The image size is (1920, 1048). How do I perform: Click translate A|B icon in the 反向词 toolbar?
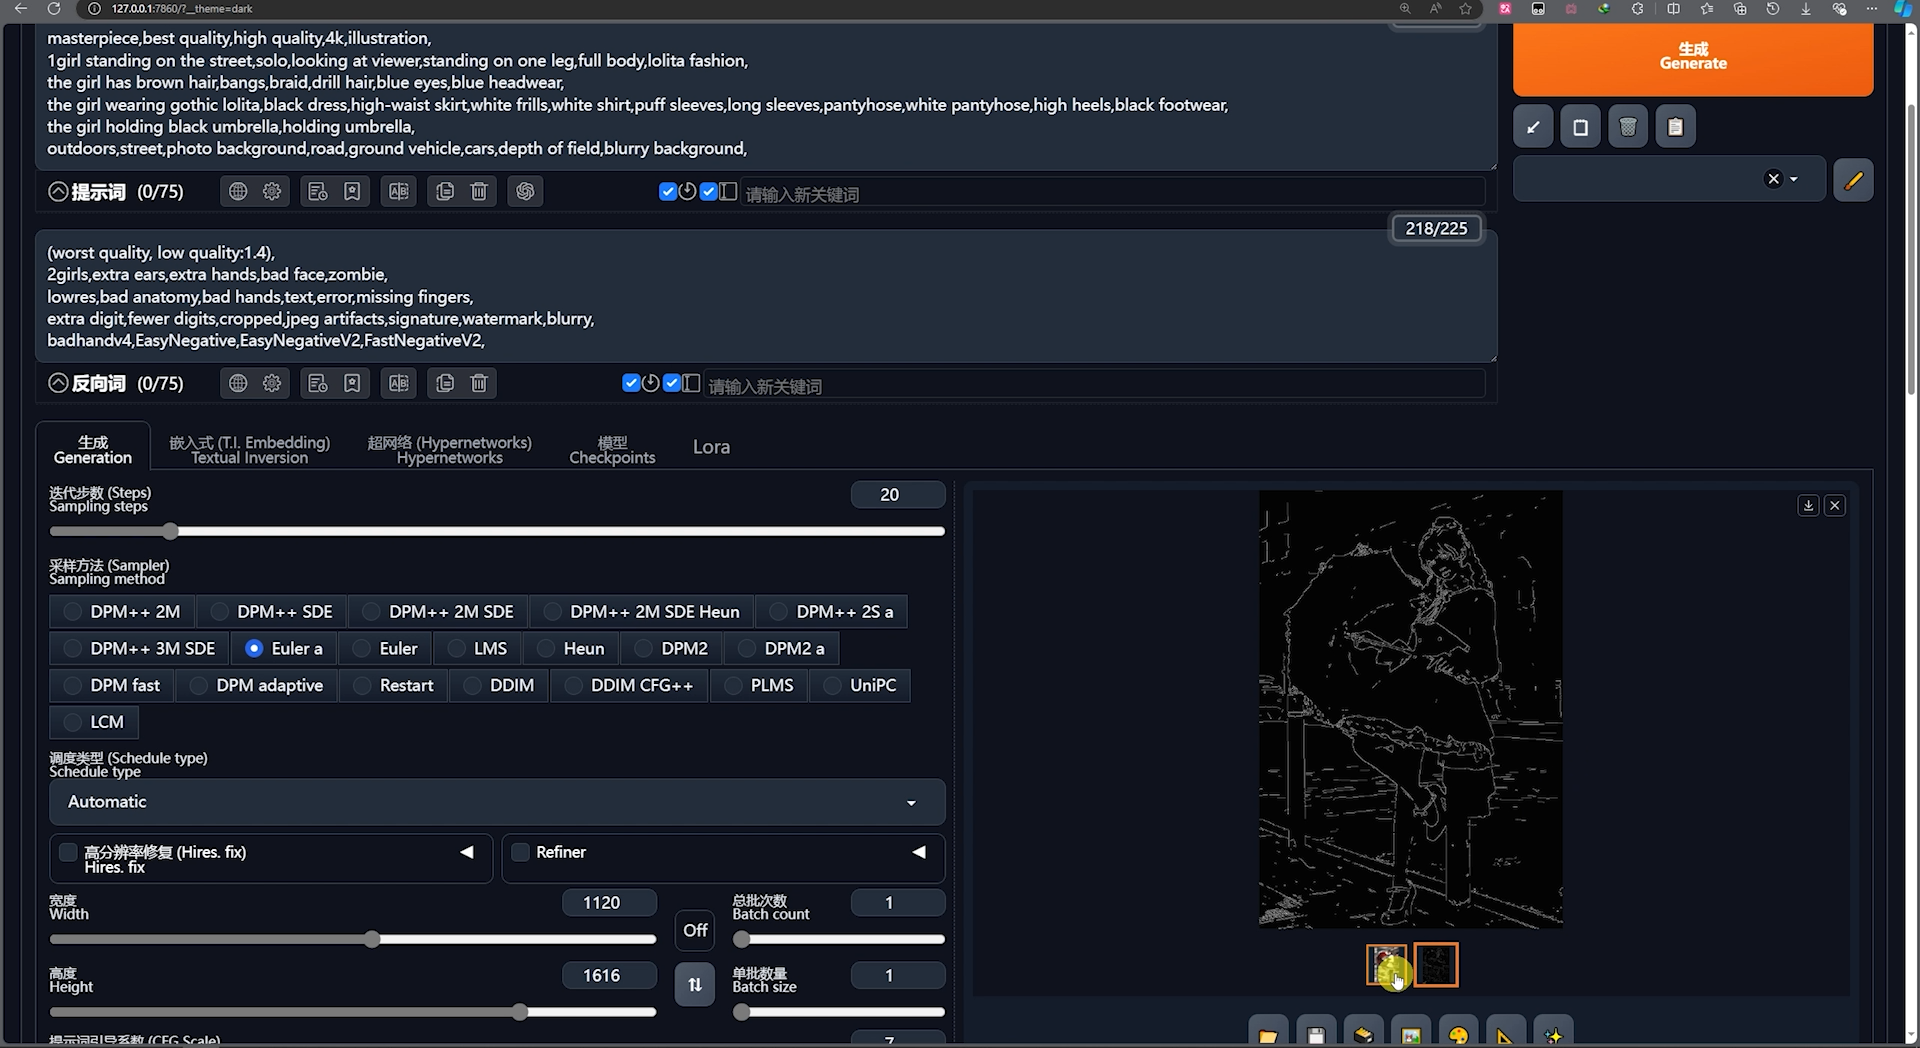pyautogui.click(x=399, y=383)
